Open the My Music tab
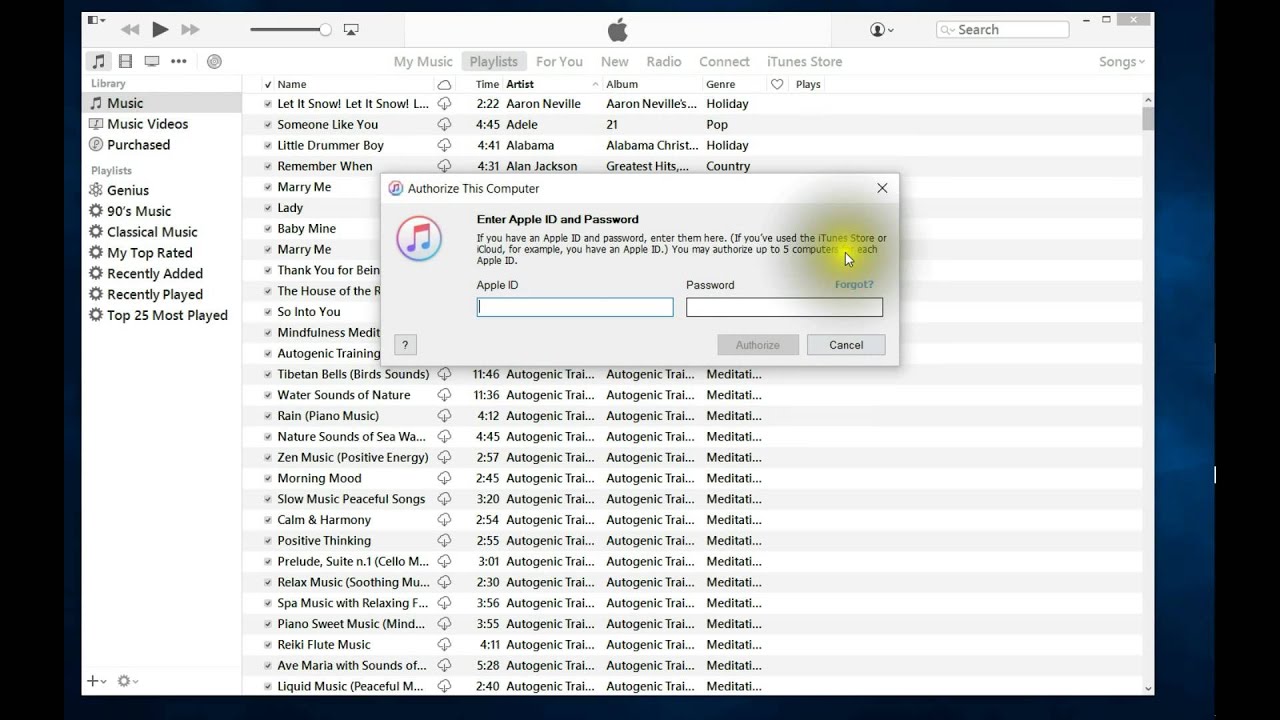This screenshot has height=720, width=1280. pos(423,61)
